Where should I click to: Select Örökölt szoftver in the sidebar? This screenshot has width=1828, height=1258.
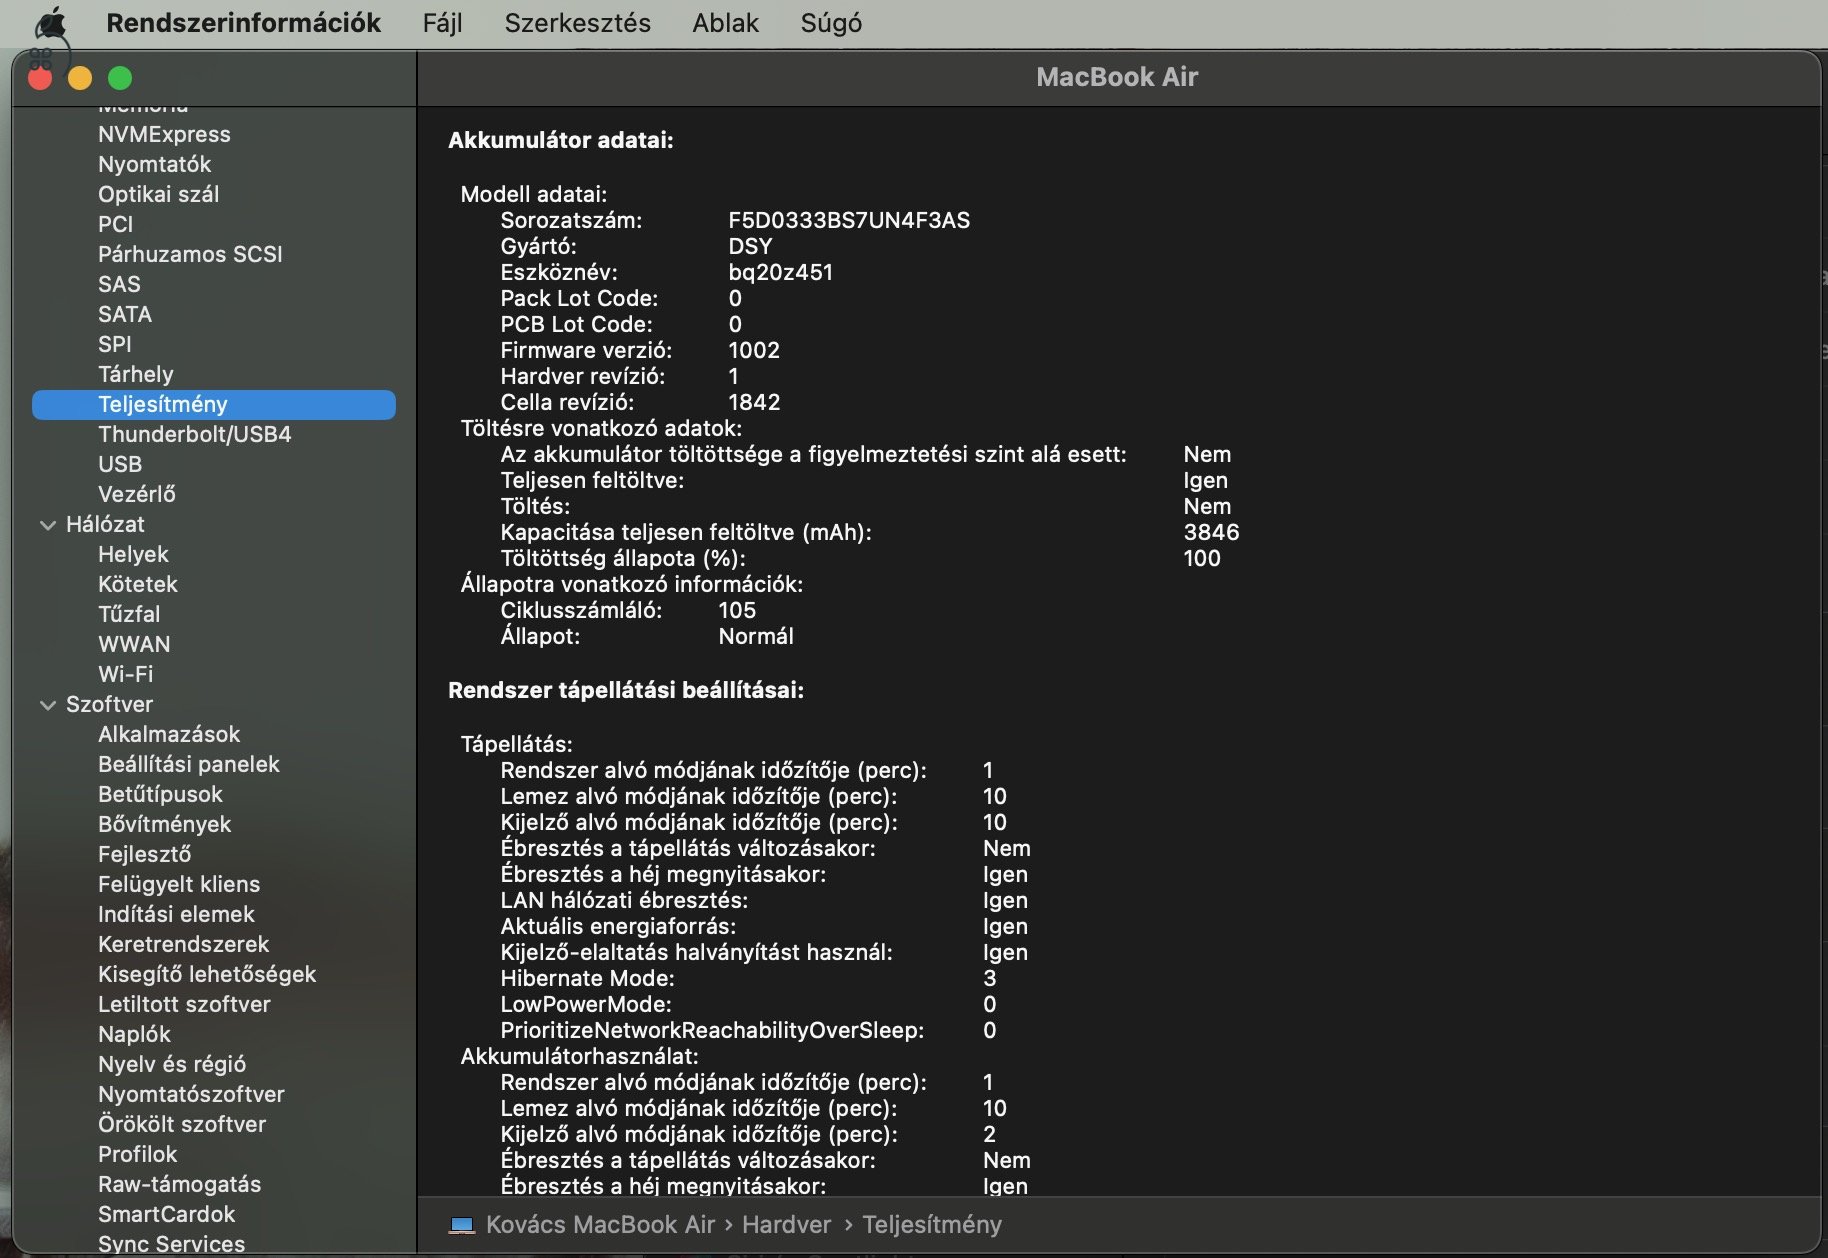pyautogui.click(x=182, y=1124)
